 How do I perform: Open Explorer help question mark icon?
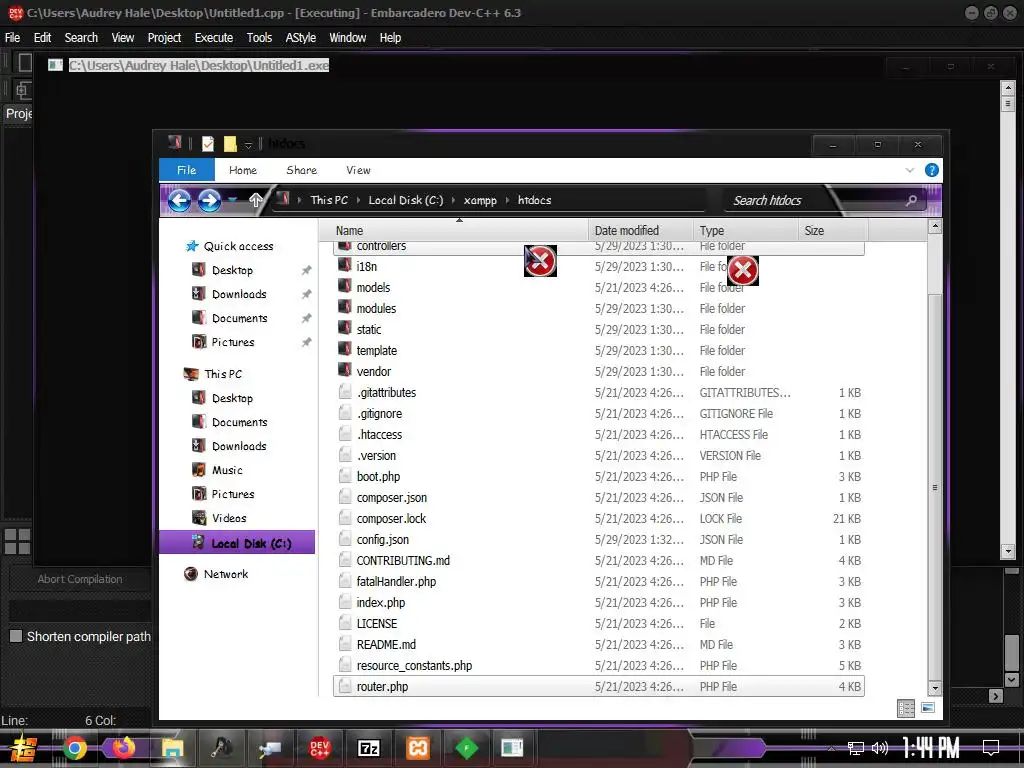coord(931,170)
